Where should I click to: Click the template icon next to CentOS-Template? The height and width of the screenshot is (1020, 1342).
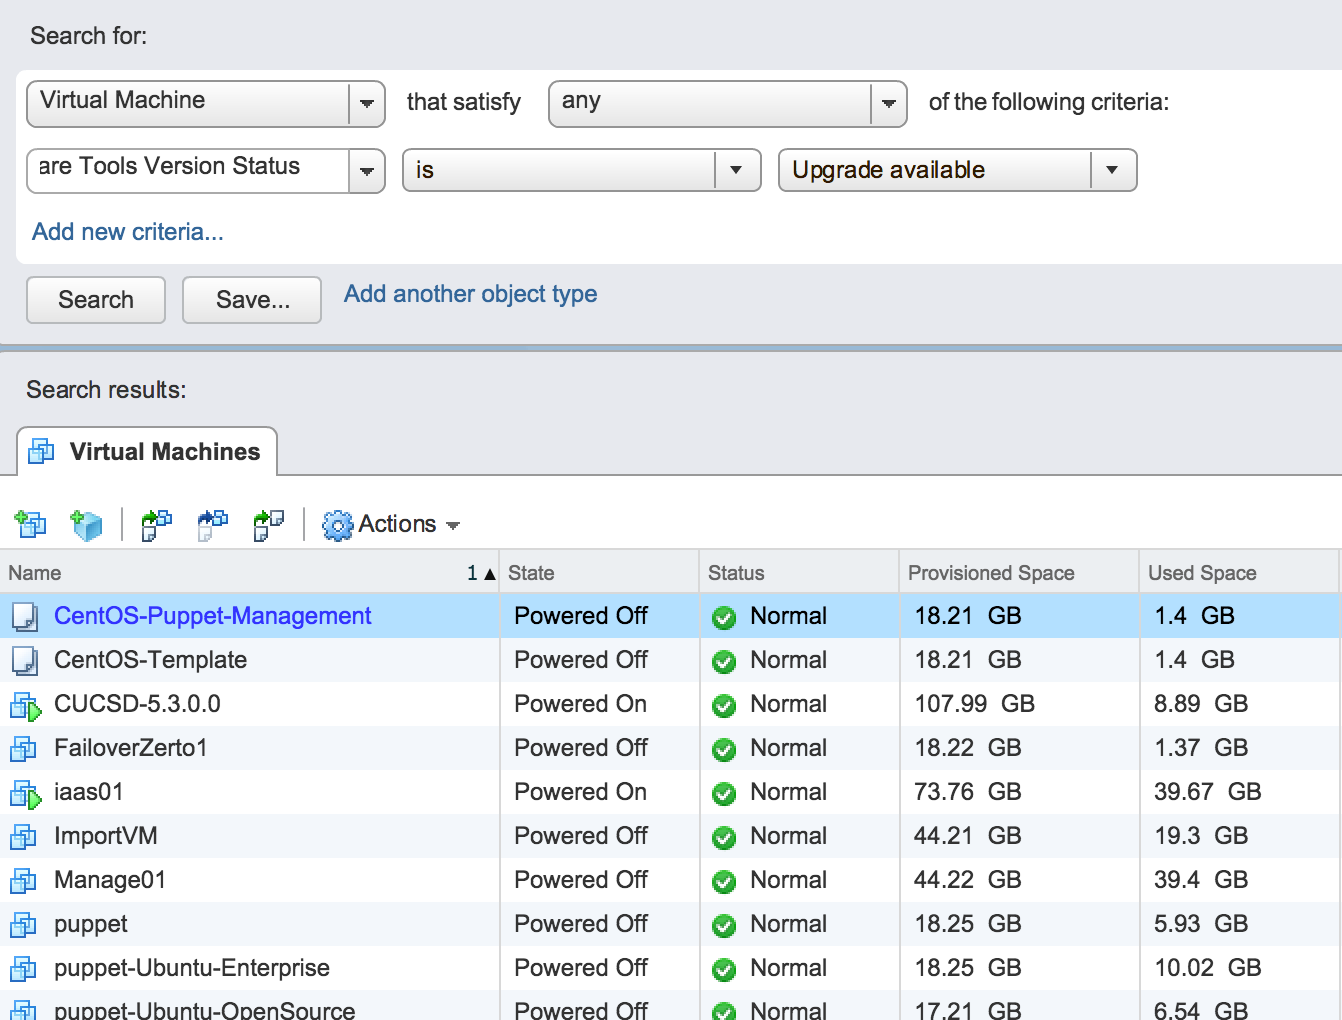25,661
